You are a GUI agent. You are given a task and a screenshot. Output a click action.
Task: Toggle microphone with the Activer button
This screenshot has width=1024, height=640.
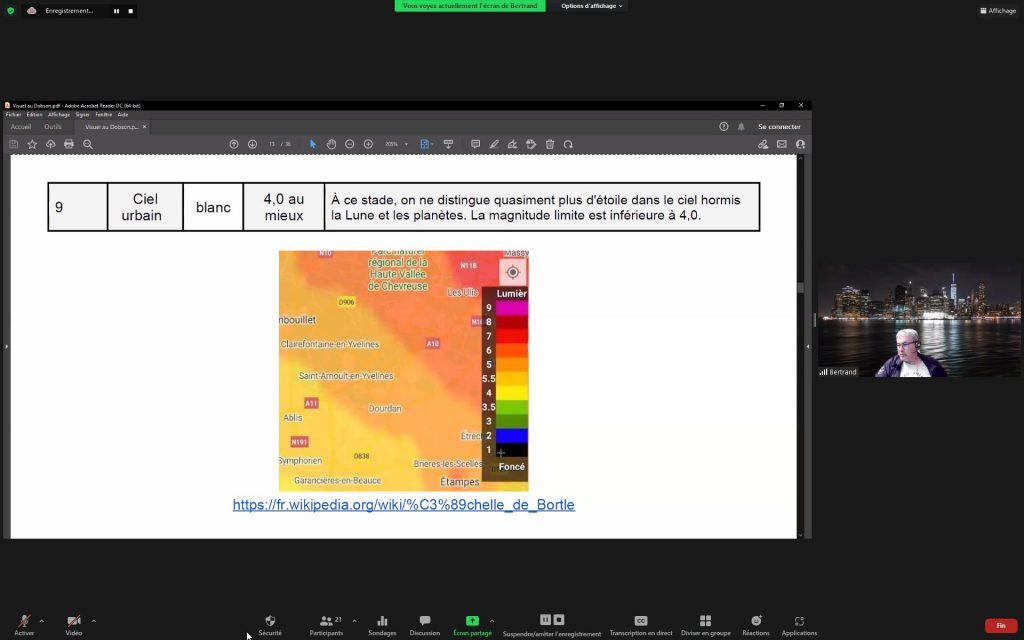click(24, 624)
